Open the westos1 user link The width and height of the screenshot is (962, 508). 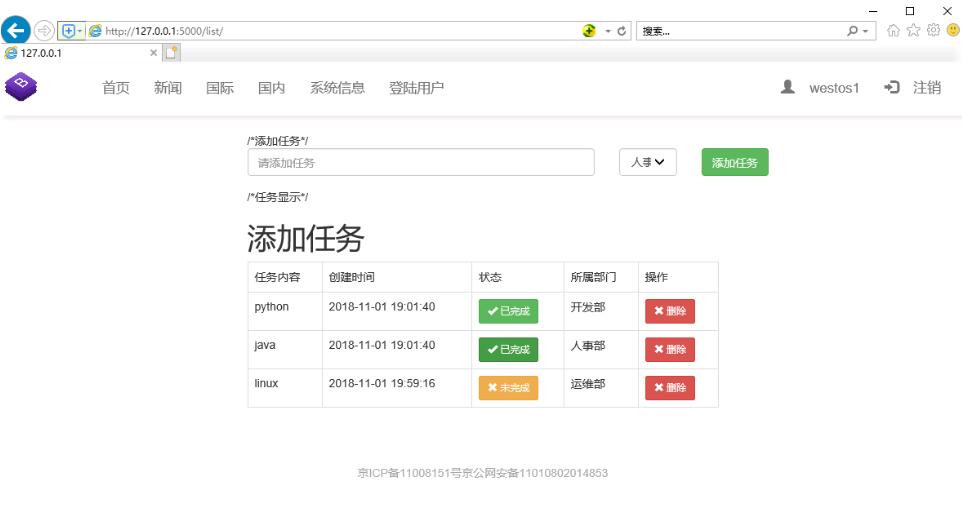(834, 88)
